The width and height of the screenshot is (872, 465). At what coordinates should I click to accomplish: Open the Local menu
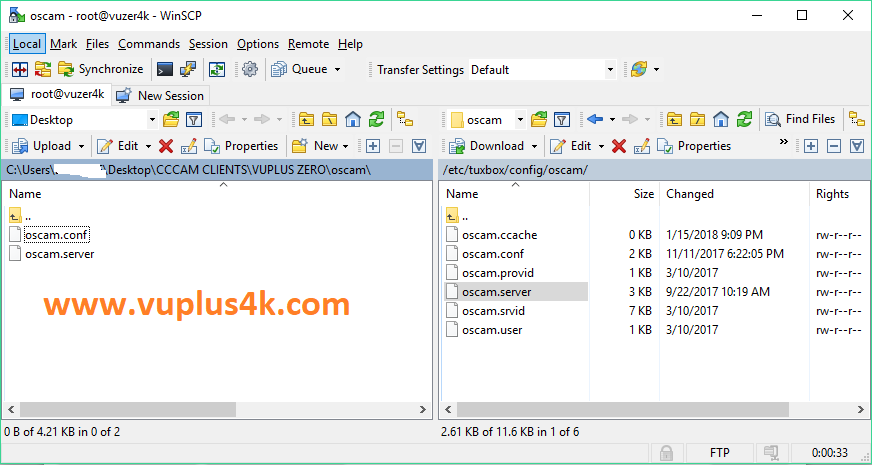coord(27,44)
